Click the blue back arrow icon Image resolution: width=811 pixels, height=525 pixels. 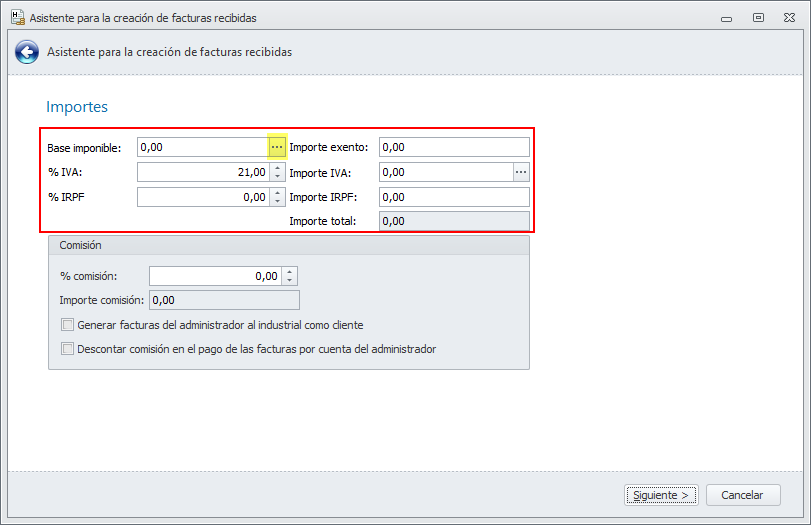[x=27, y=52]
